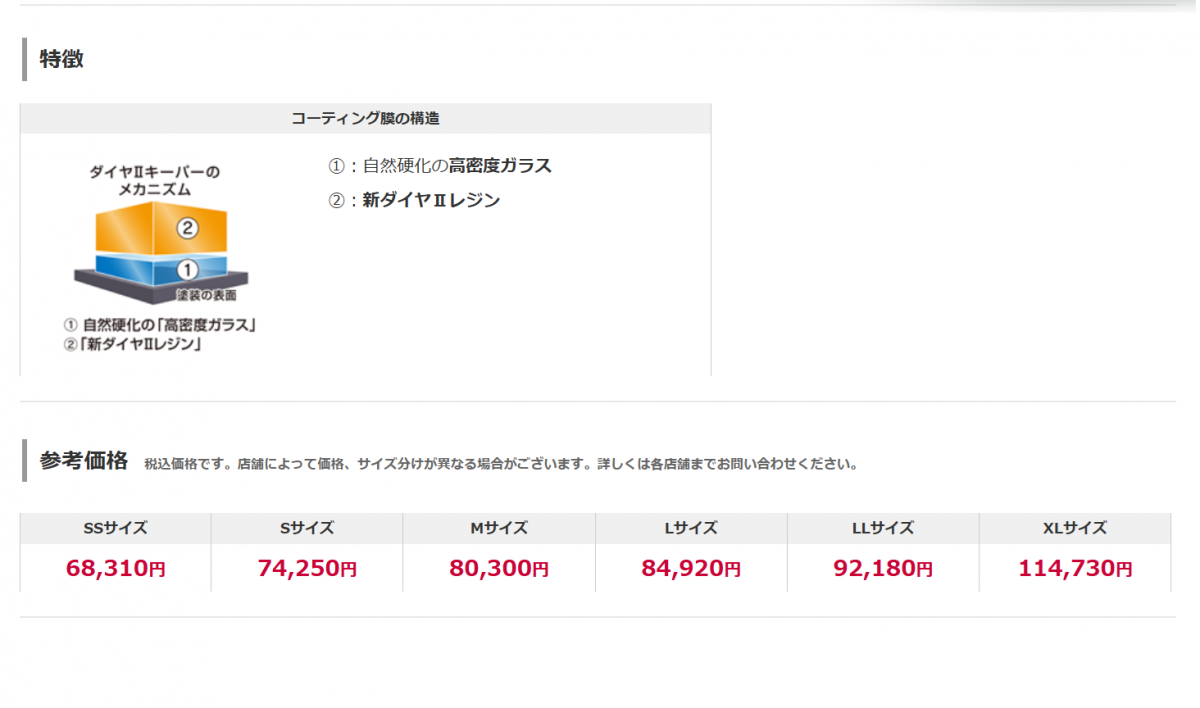The image size is (1200, 708).
Task: Click the 参考価格 section heading
Action: tap(84, 461)
